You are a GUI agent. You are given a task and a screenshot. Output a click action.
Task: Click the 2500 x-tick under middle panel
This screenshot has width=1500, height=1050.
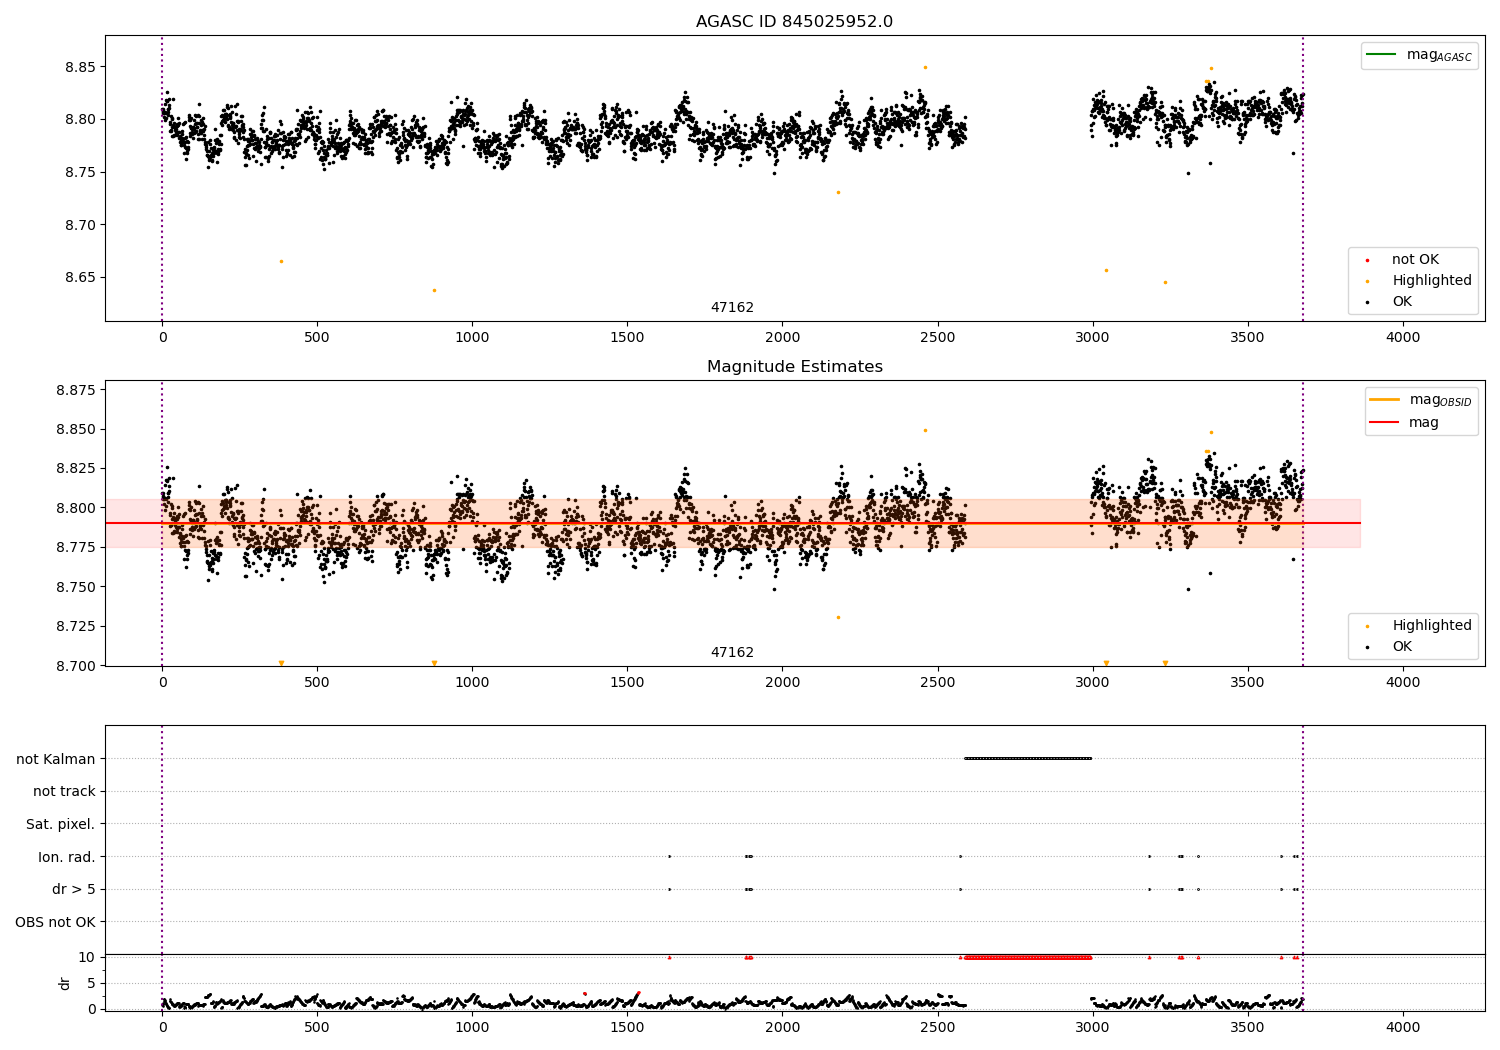pyautogui.click(x=937, y=683)
